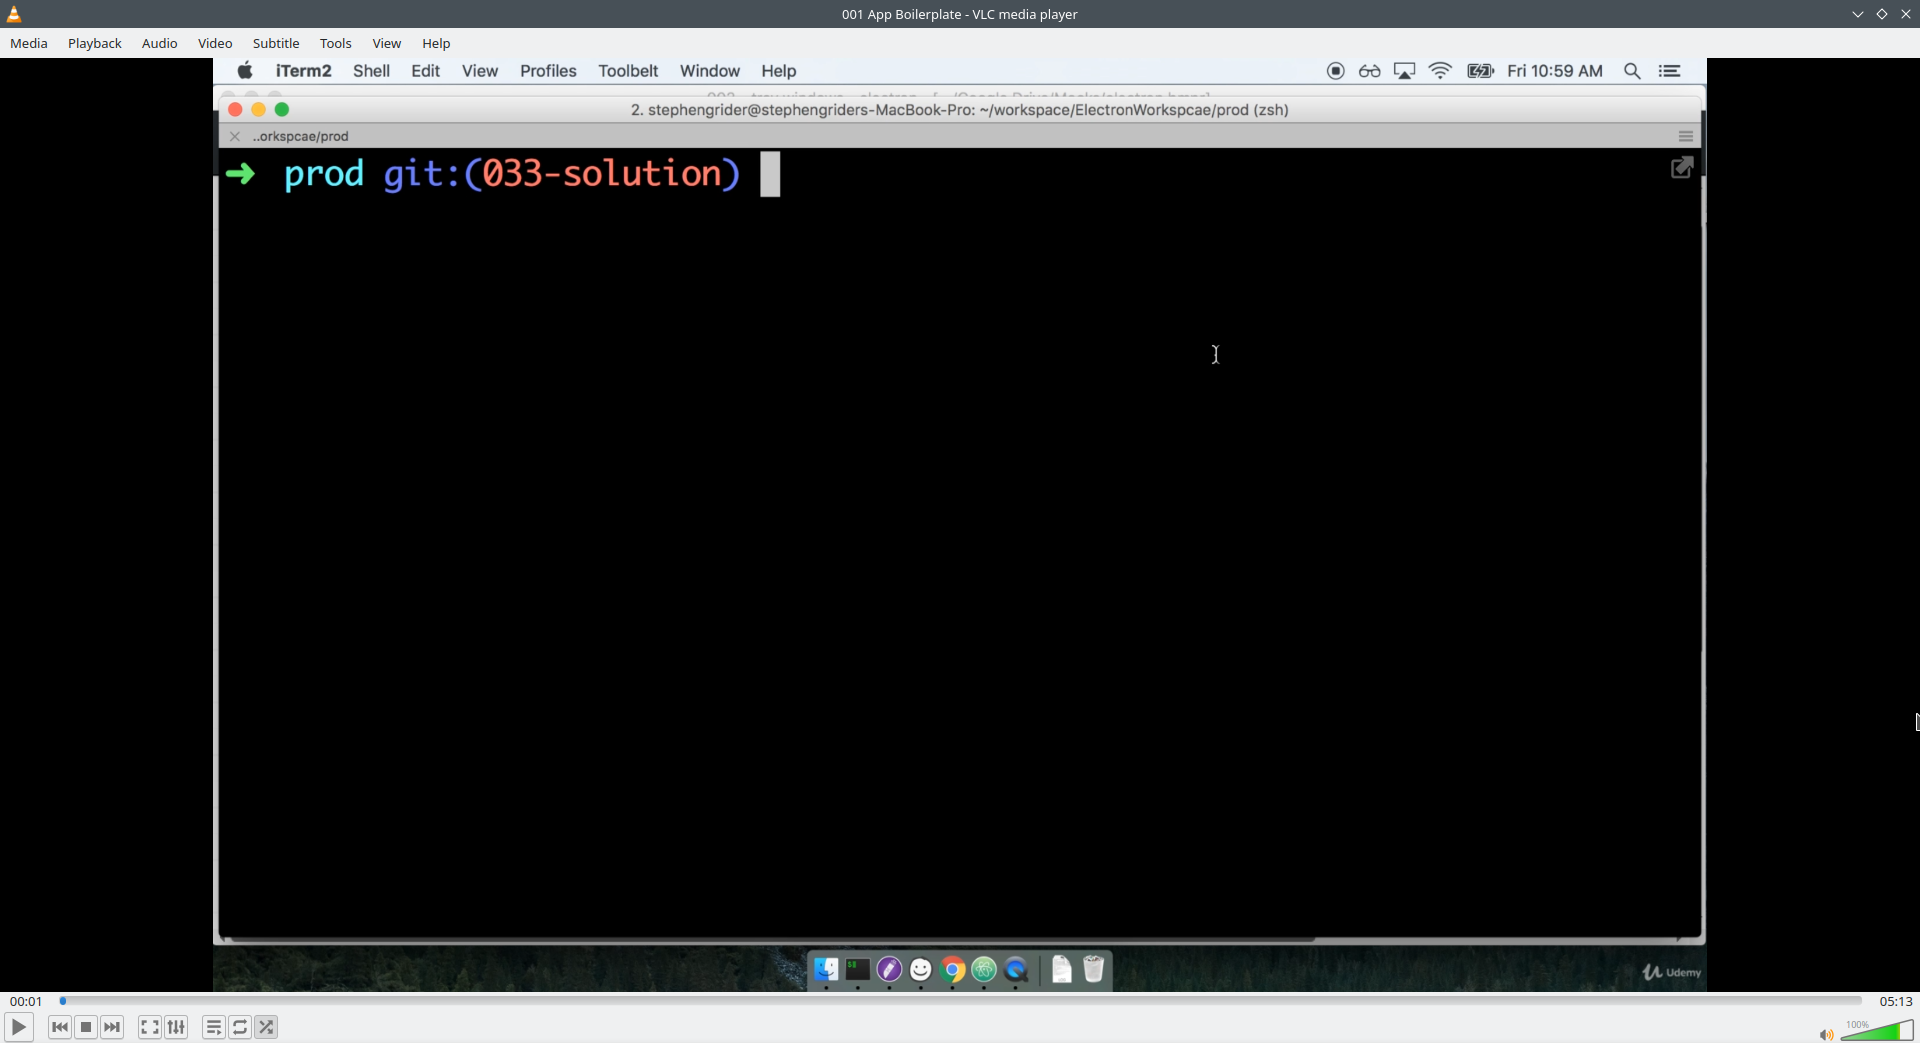1920x1043 pixels.
Task: Click the screen recording status icon
Action: pyautogui.click(x=1336, y=71)
